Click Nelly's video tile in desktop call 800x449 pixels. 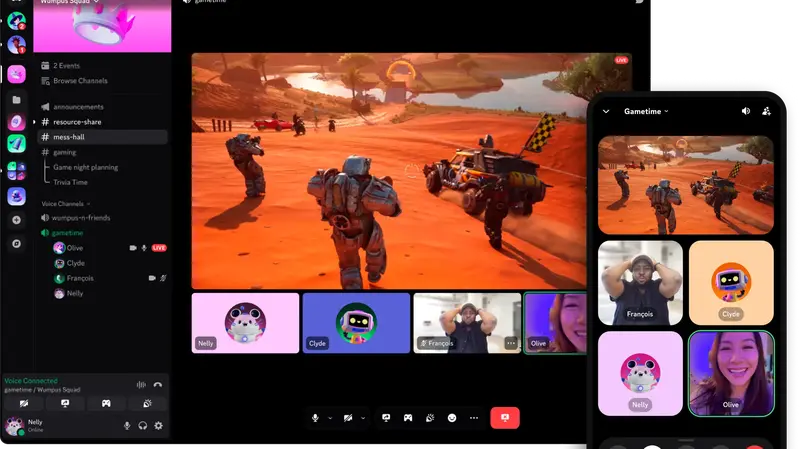coord(245,323)
